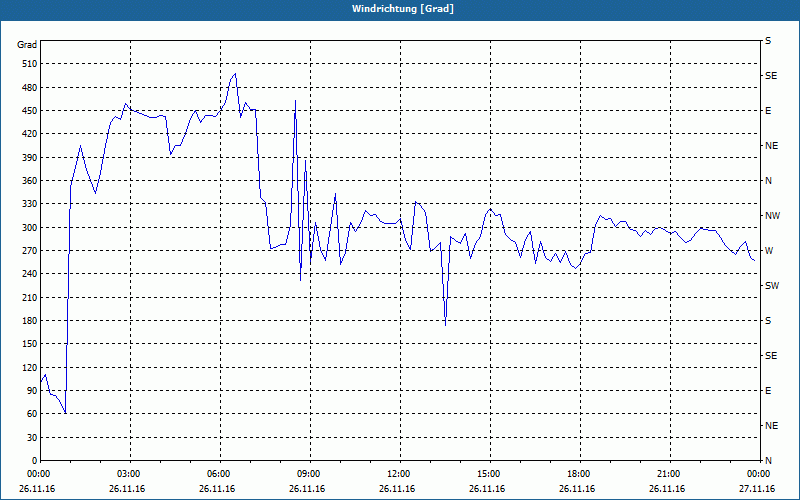Click the 06:00 time label

click(x=218, y=474)
